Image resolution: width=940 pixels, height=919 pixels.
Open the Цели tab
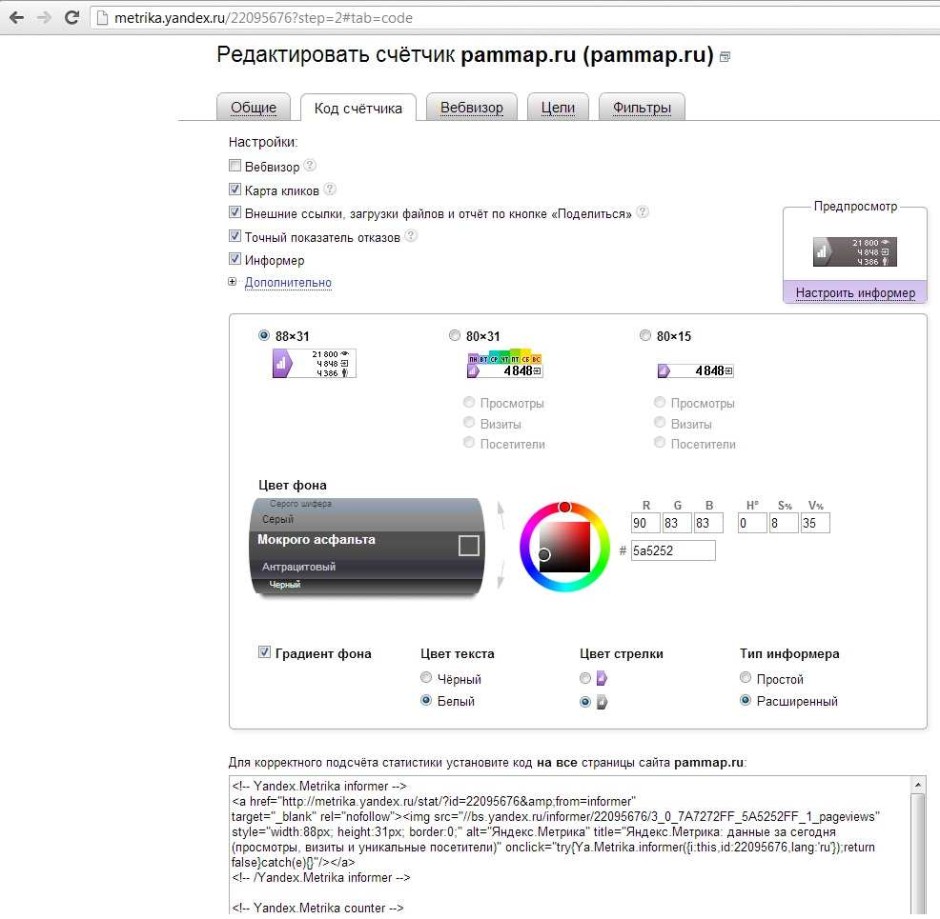(x=558, y=107)
